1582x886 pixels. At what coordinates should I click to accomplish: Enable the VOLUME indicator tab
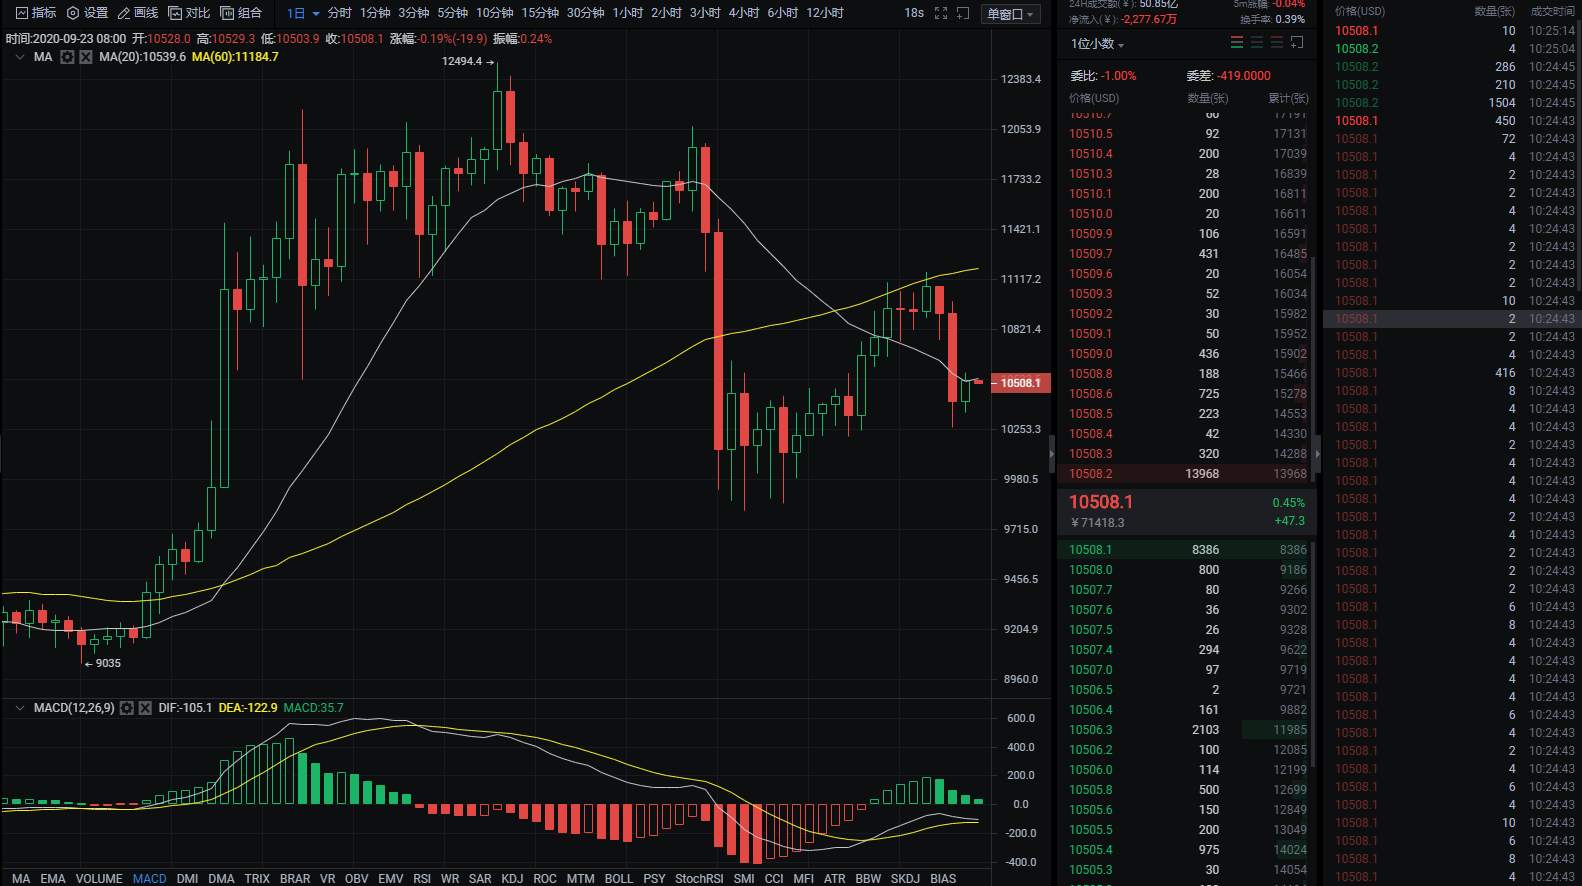pyautogui.click(x=99, y=878)
